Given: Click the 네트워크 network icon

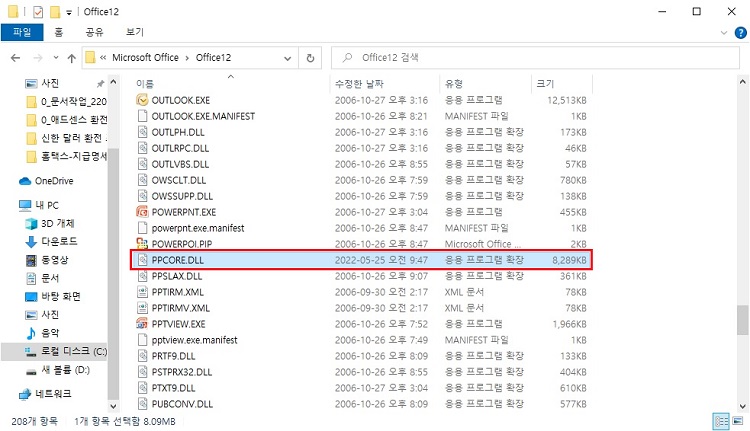Looking at the screenshot, I should 25,394.
